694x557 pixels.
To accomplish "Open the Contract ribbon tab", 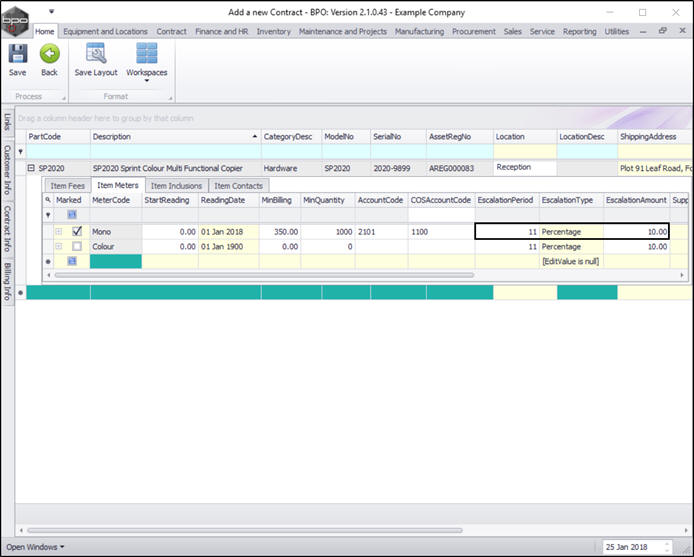I will pos(171,31).
